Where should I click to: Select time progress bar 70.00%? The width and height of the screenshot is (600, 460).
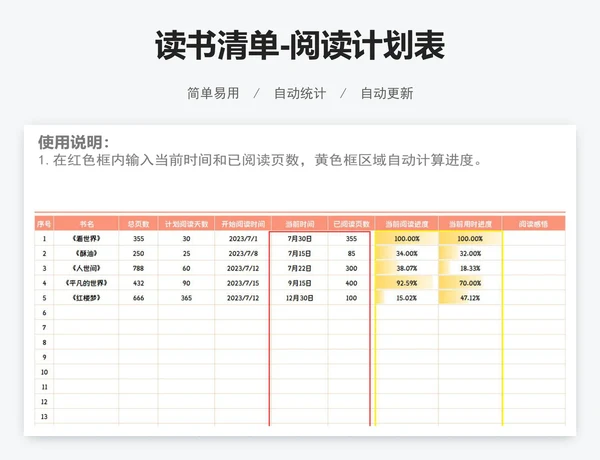470,283
